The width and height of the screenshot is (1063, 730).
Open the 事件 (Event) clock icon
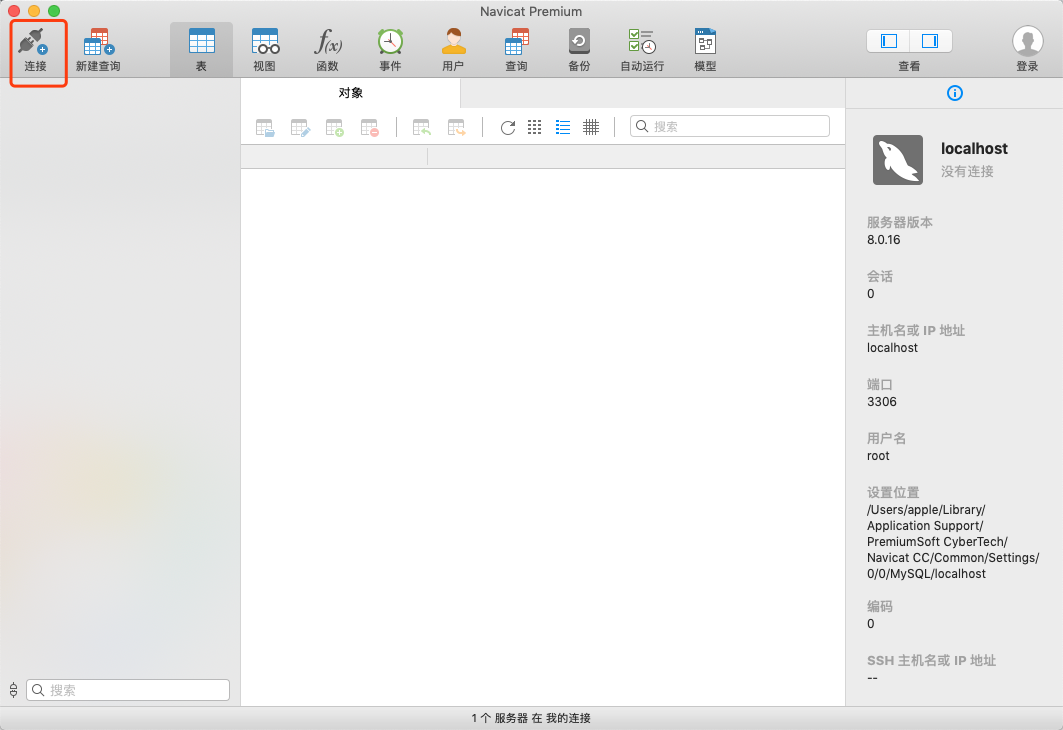[x=390, y=42]
